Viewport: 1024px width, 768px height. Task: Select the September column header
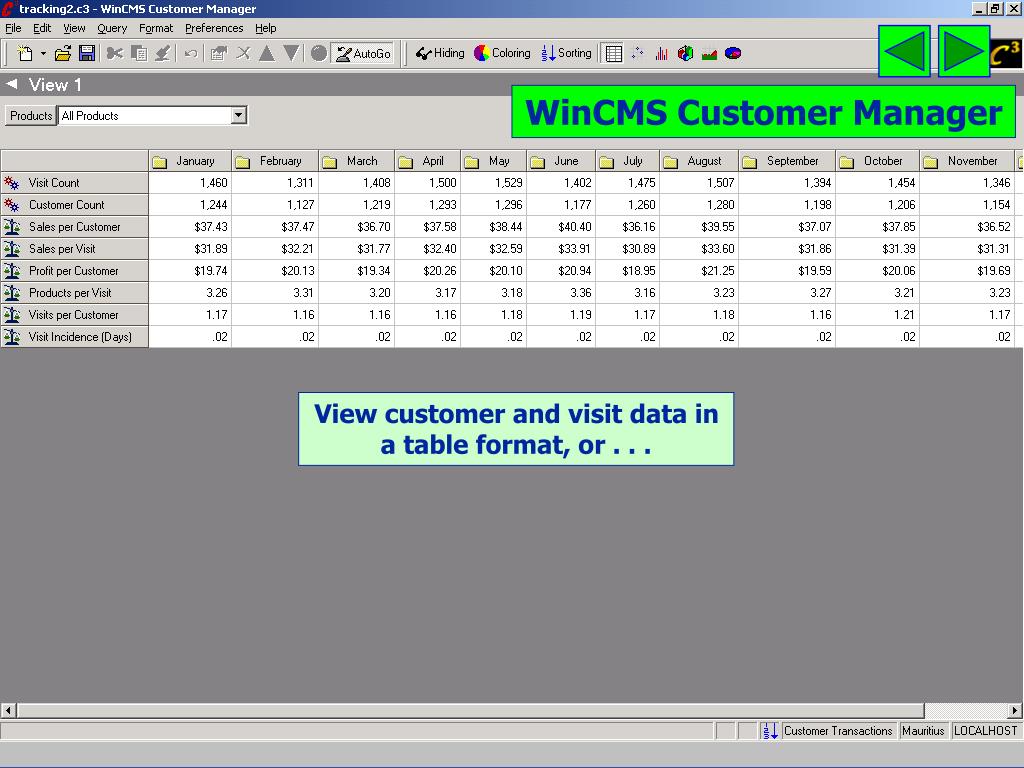click(787, 161)
